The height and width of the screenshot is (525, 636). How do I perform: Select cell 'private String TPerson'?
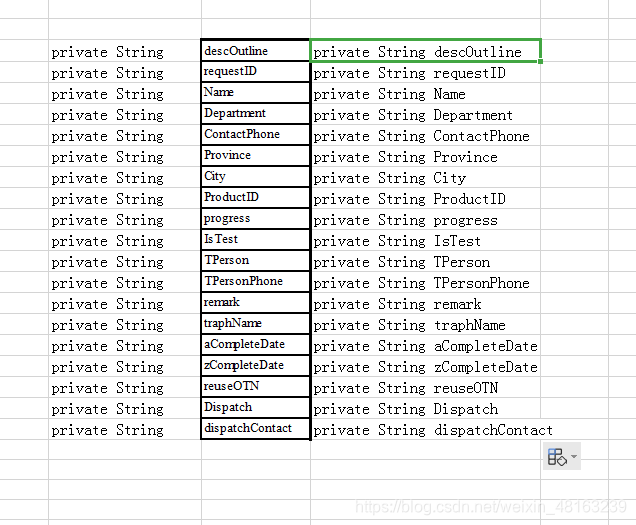425,261
